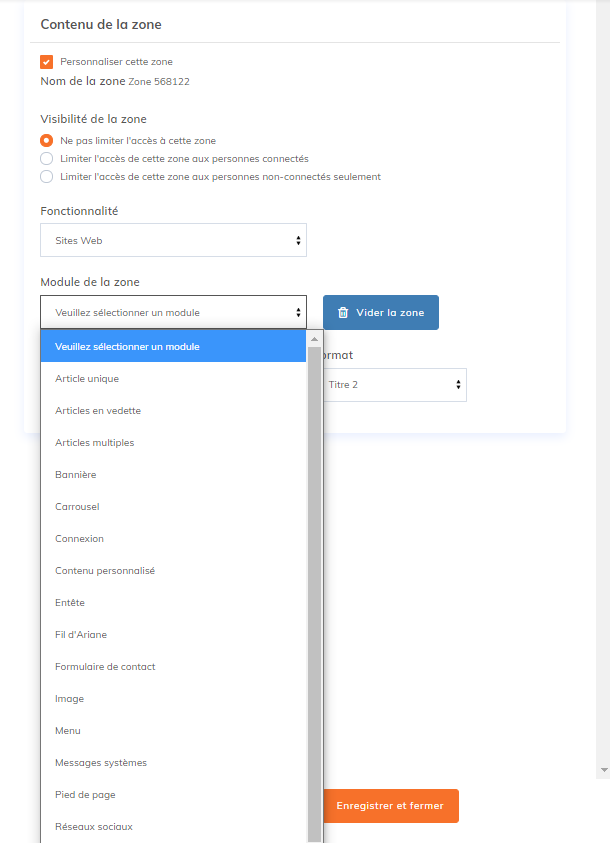Screen dimensions: 610x843
Task: Select Carrousel module option
Action: pyautogui.click(x=77, y=507)
